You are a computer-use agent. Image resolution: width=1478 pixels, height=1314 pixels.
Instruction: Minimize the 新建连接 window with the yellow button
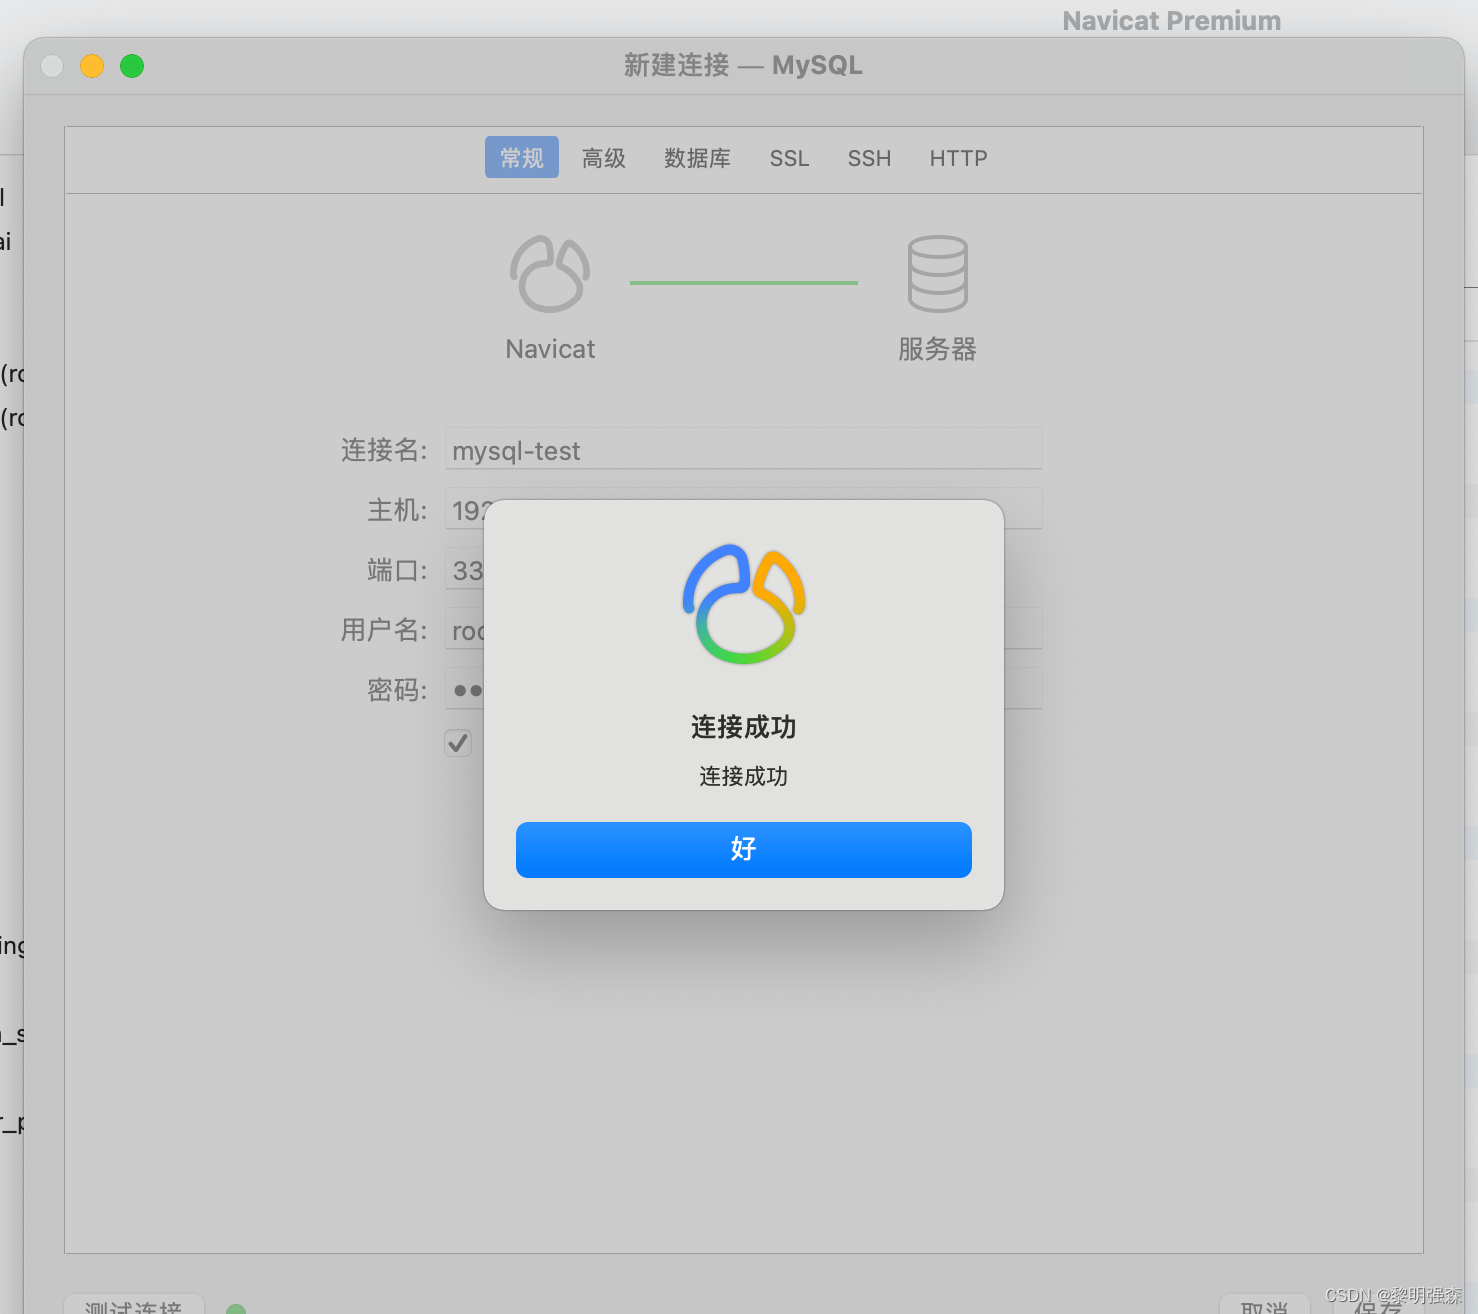[x=92, y=66]
